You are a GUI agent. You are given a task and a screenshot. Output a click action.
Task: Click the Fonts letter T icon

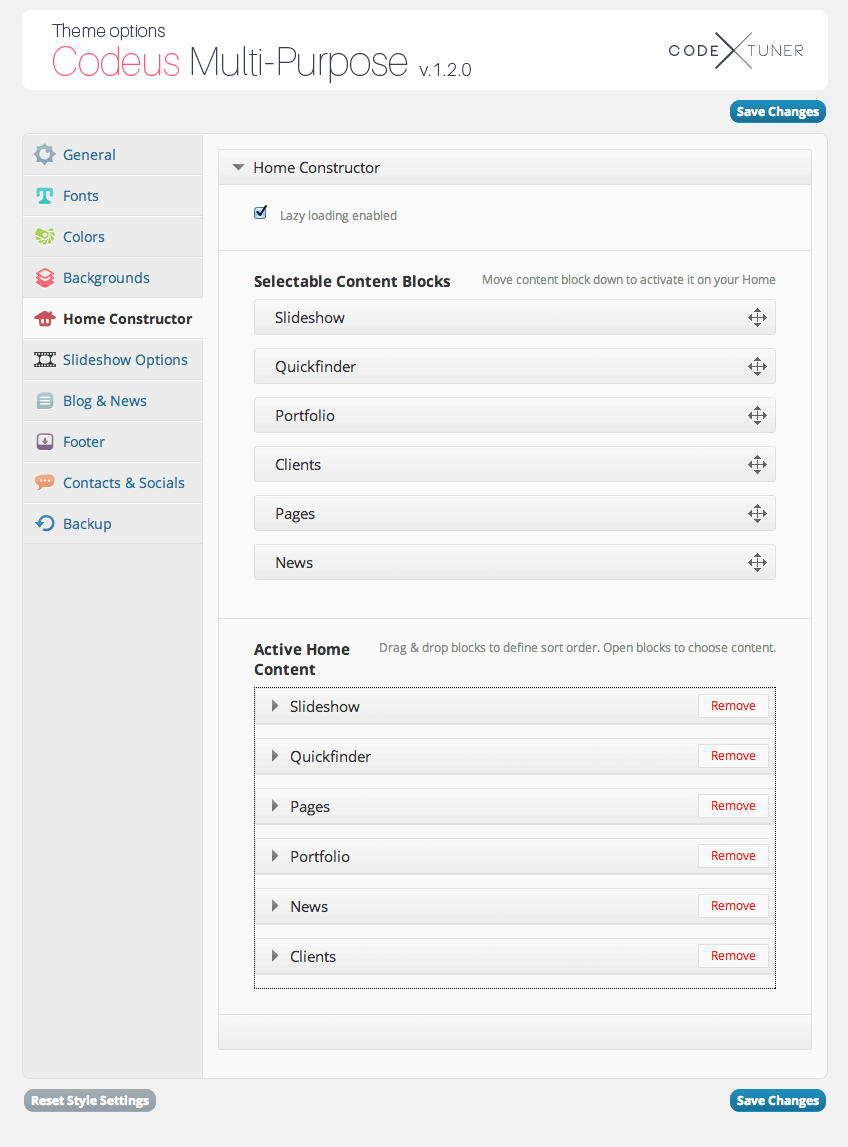point(45,195)
